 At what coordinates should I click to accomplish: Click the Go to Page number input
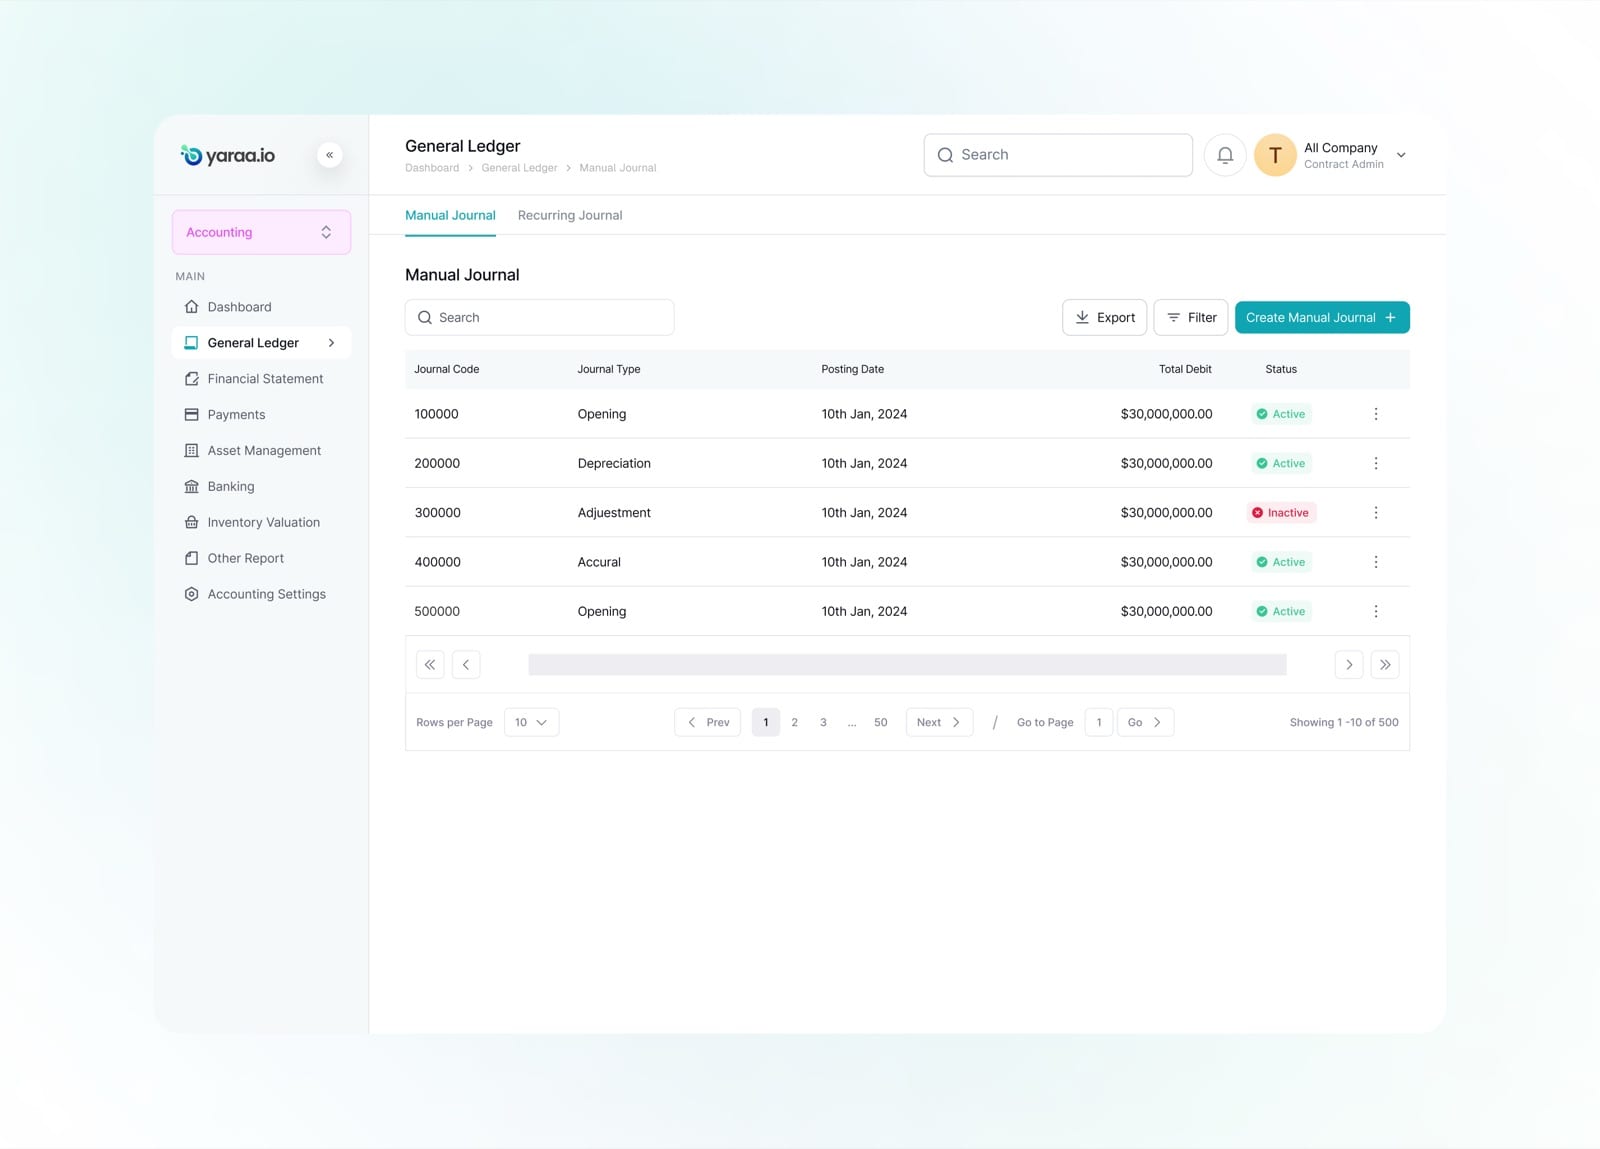1099,722
